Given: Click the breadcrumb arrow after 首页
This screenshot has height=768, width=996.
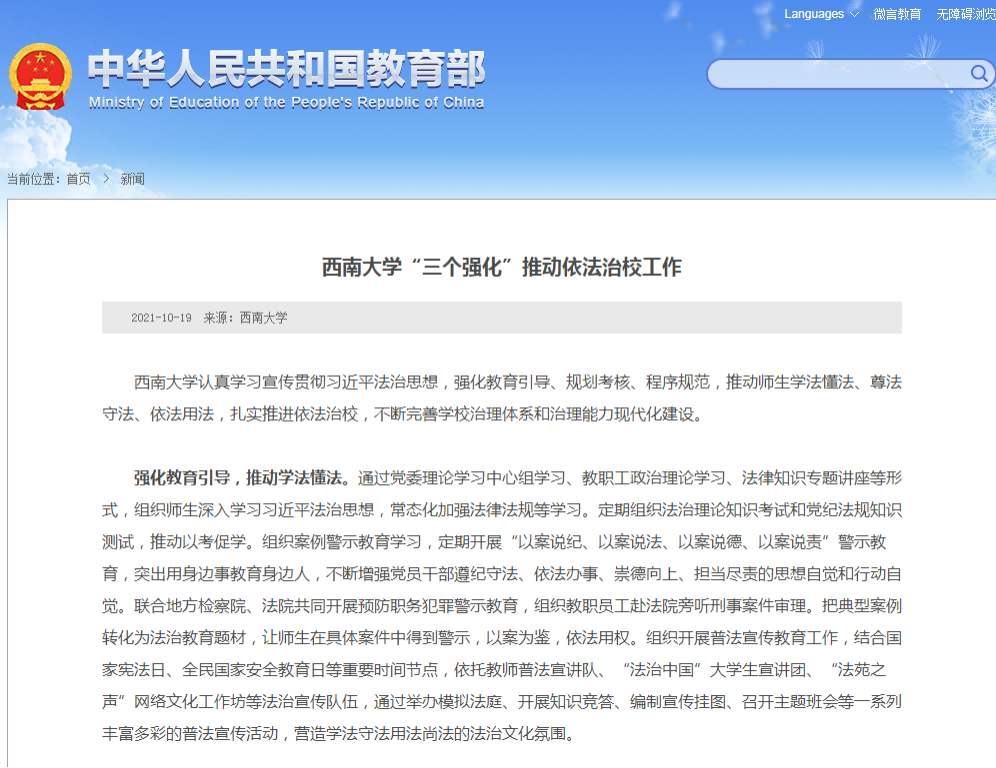Looking at the screenshot, I should point(106,179).
